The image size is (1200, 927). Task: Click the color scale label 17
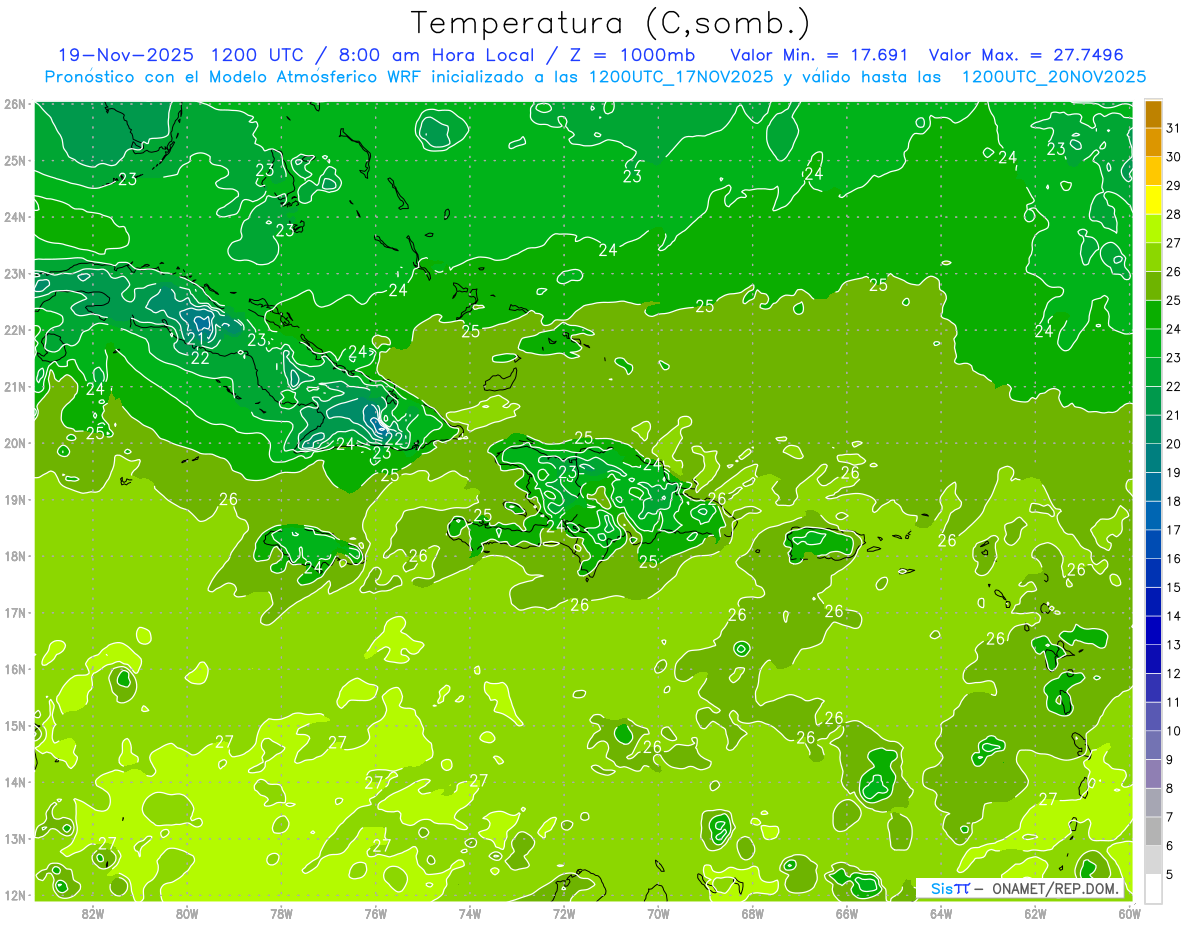[x=1173, y=530]
